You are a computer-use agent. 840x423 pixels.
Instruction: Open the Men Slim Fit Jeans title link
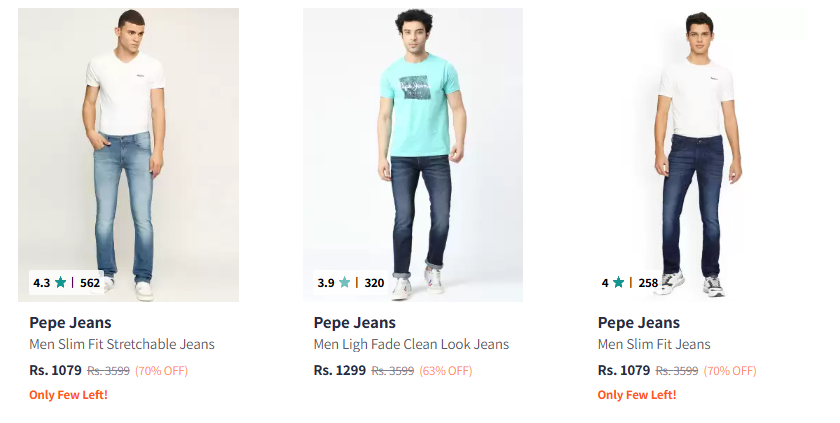point(654,345)
